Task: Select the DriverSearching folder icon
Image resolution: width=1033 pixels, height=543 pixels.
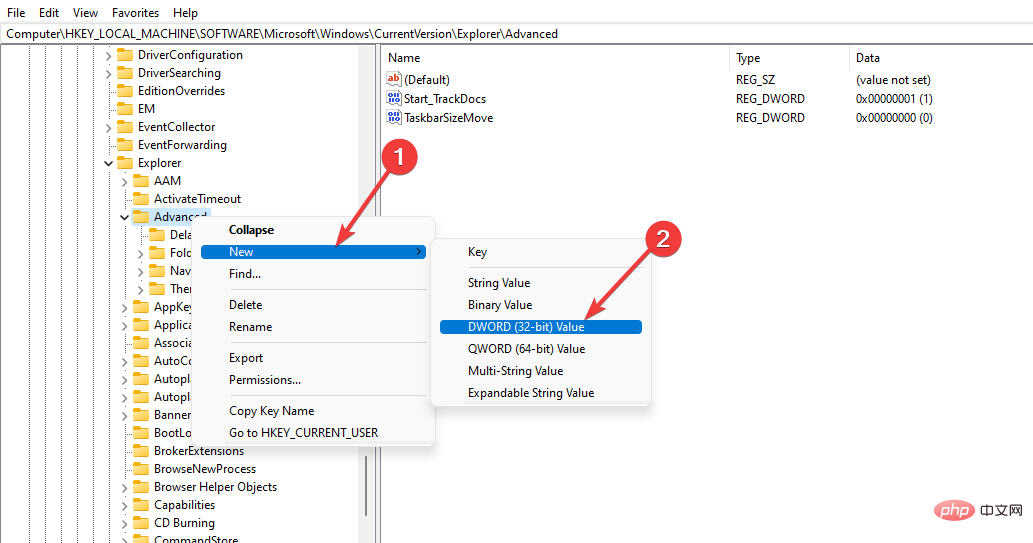Action: click(x=125, y=72)
